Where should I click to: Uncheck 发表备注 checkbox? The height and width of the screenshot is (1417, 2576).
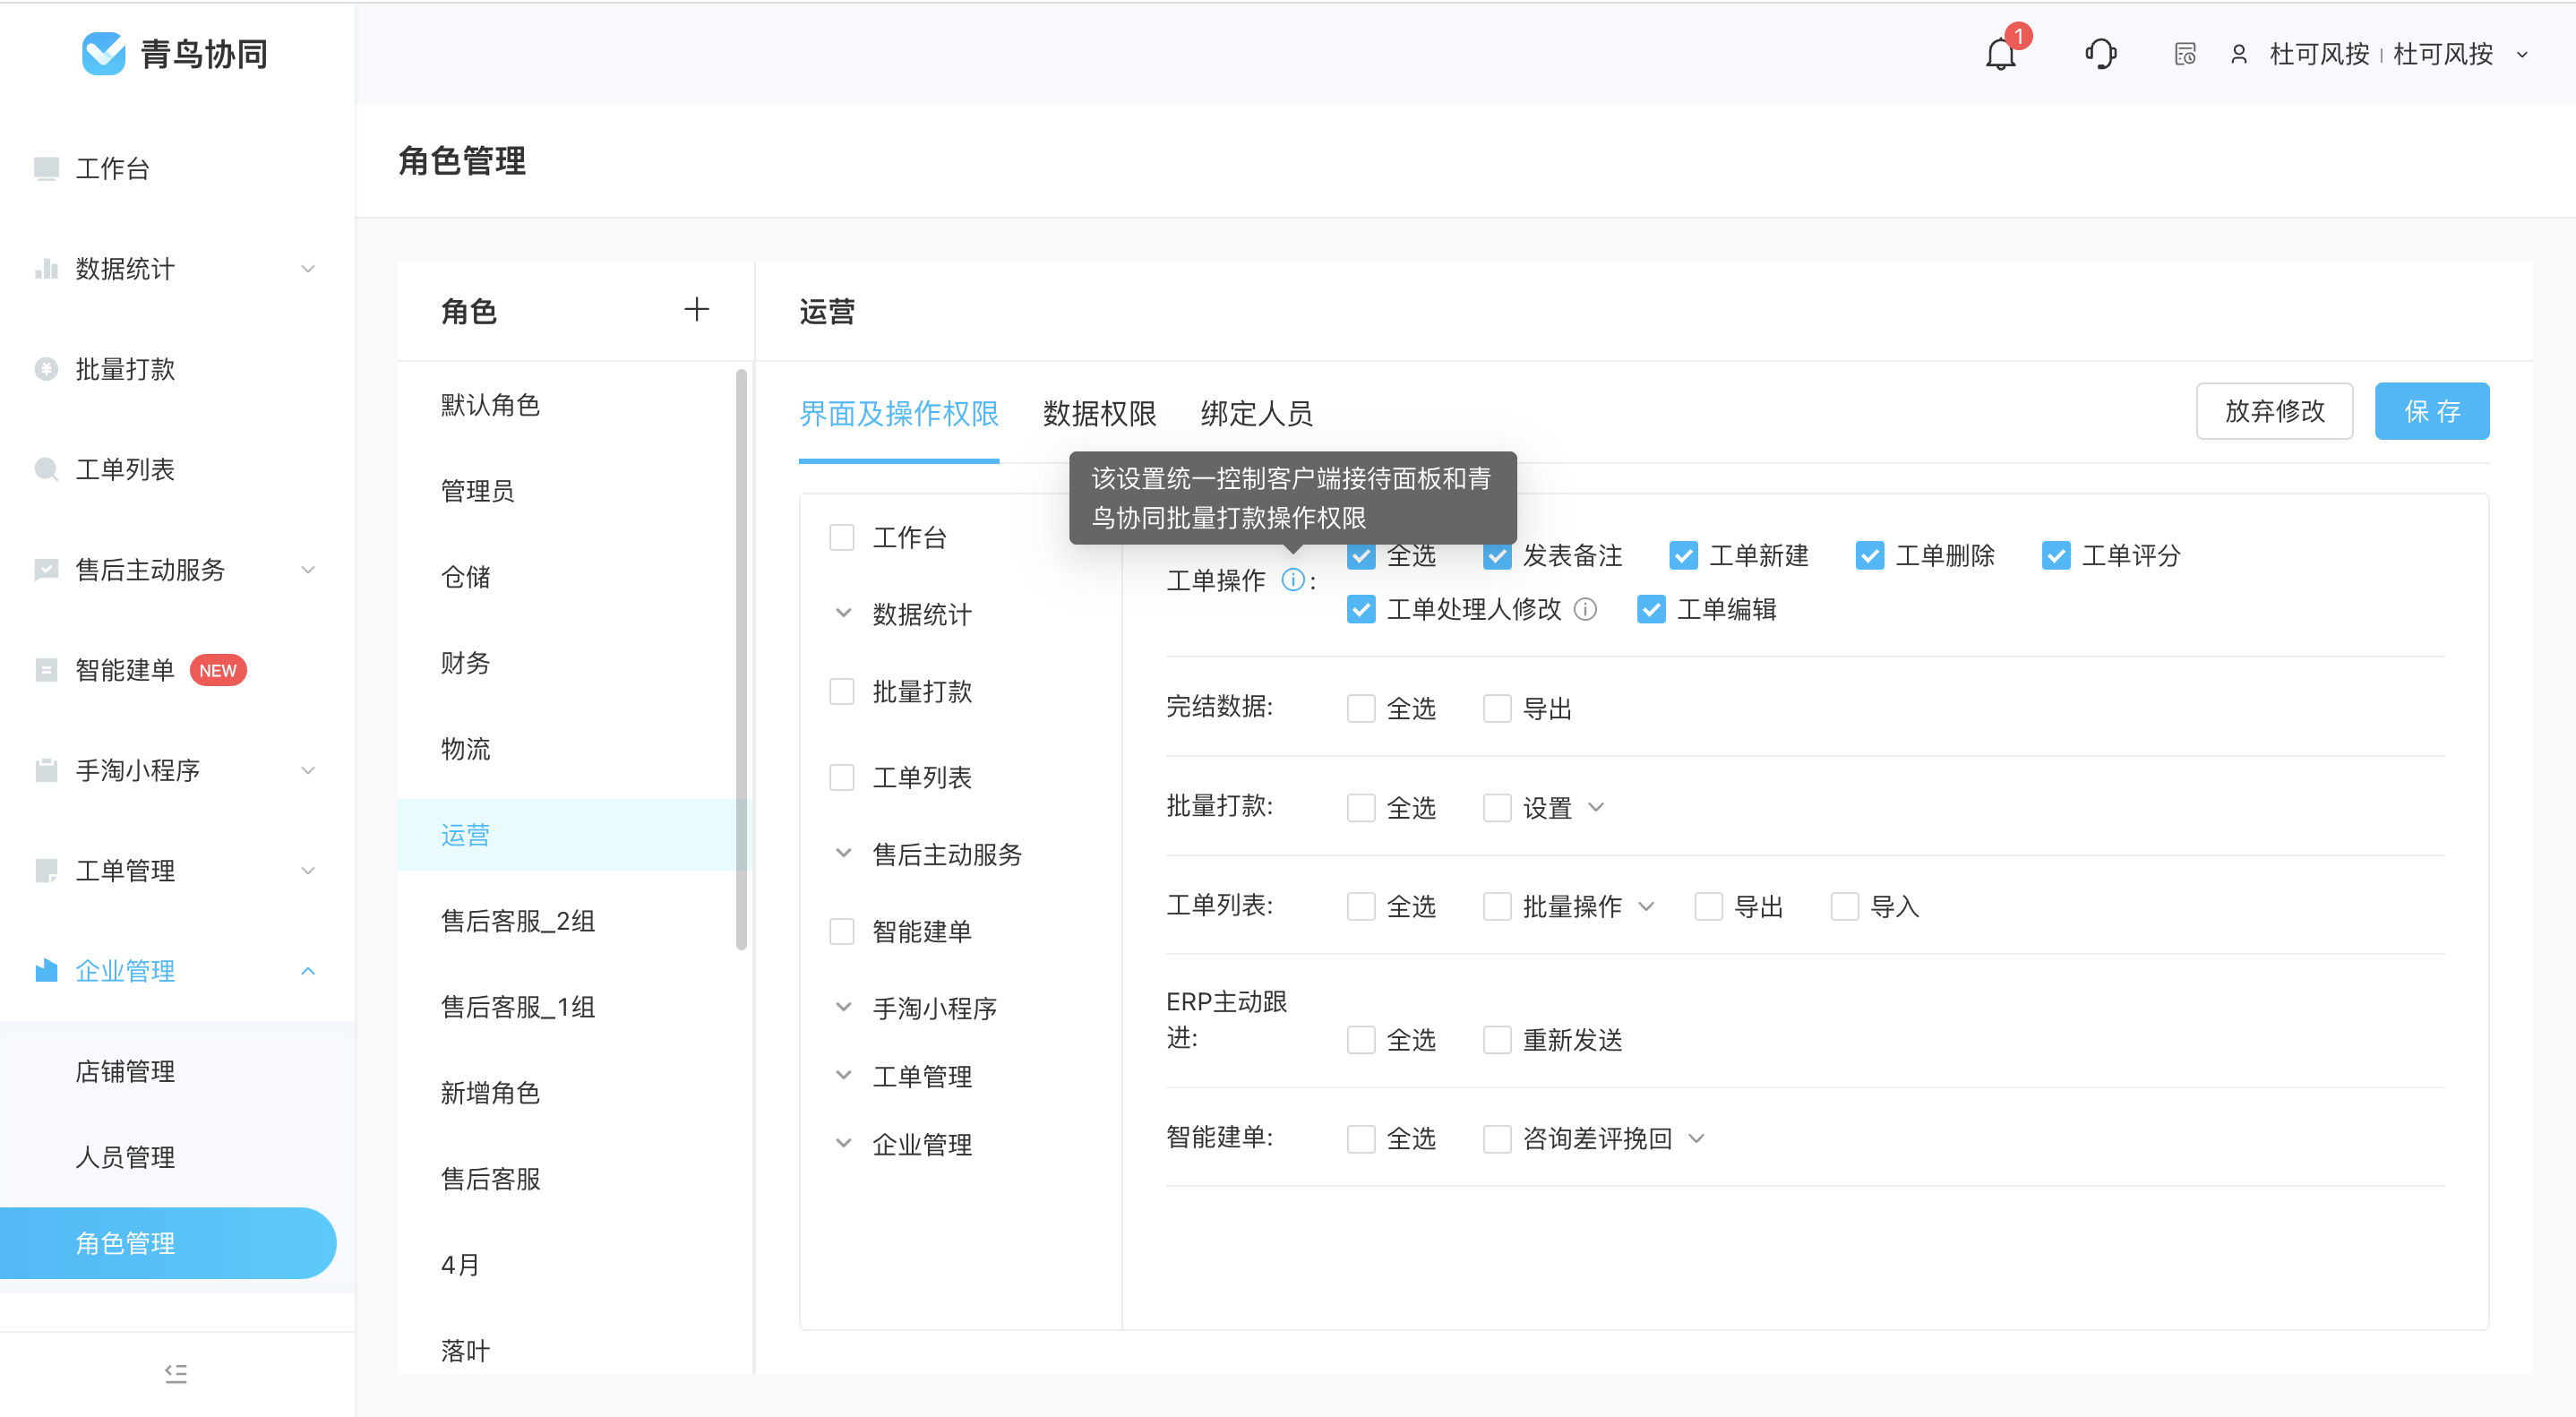[x=1496, y=555]
